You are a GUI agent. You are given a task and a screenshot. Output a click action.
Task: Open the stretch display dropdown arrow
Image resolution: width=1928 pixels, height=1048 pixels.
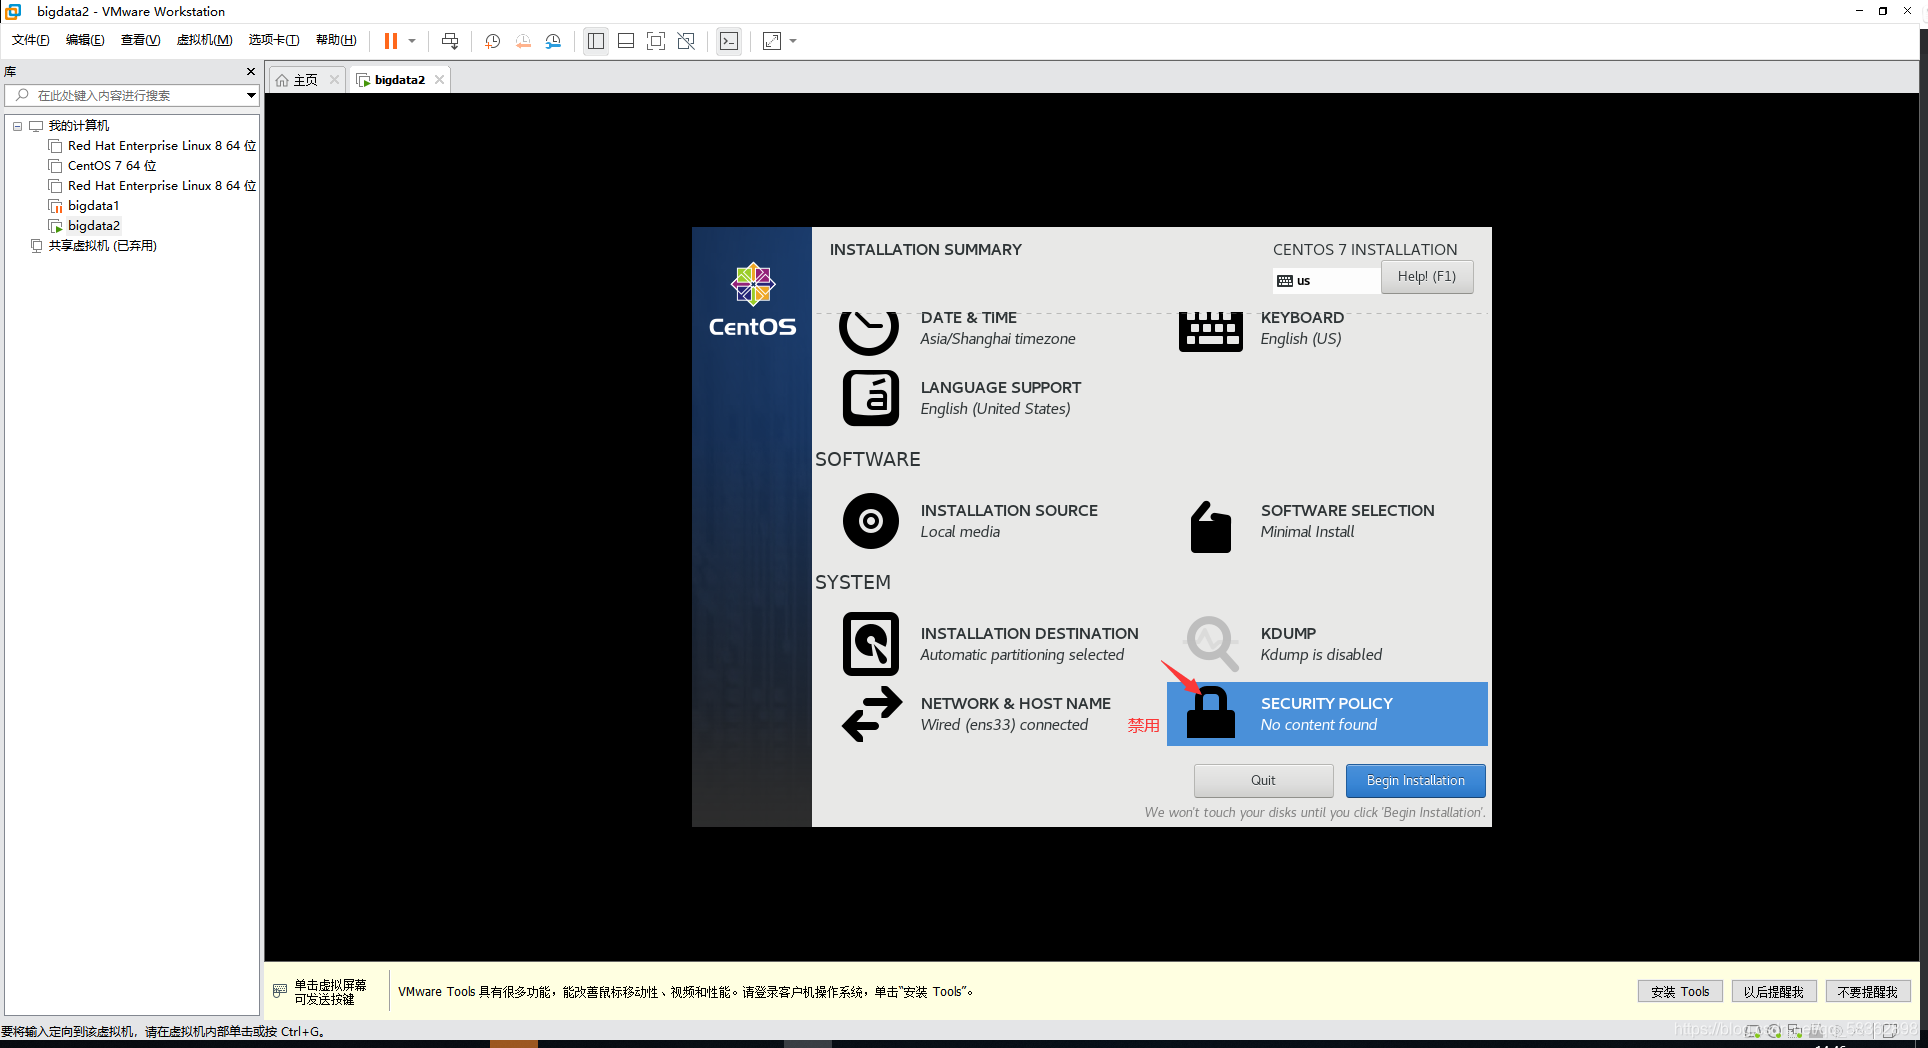(x=793, y=41)
